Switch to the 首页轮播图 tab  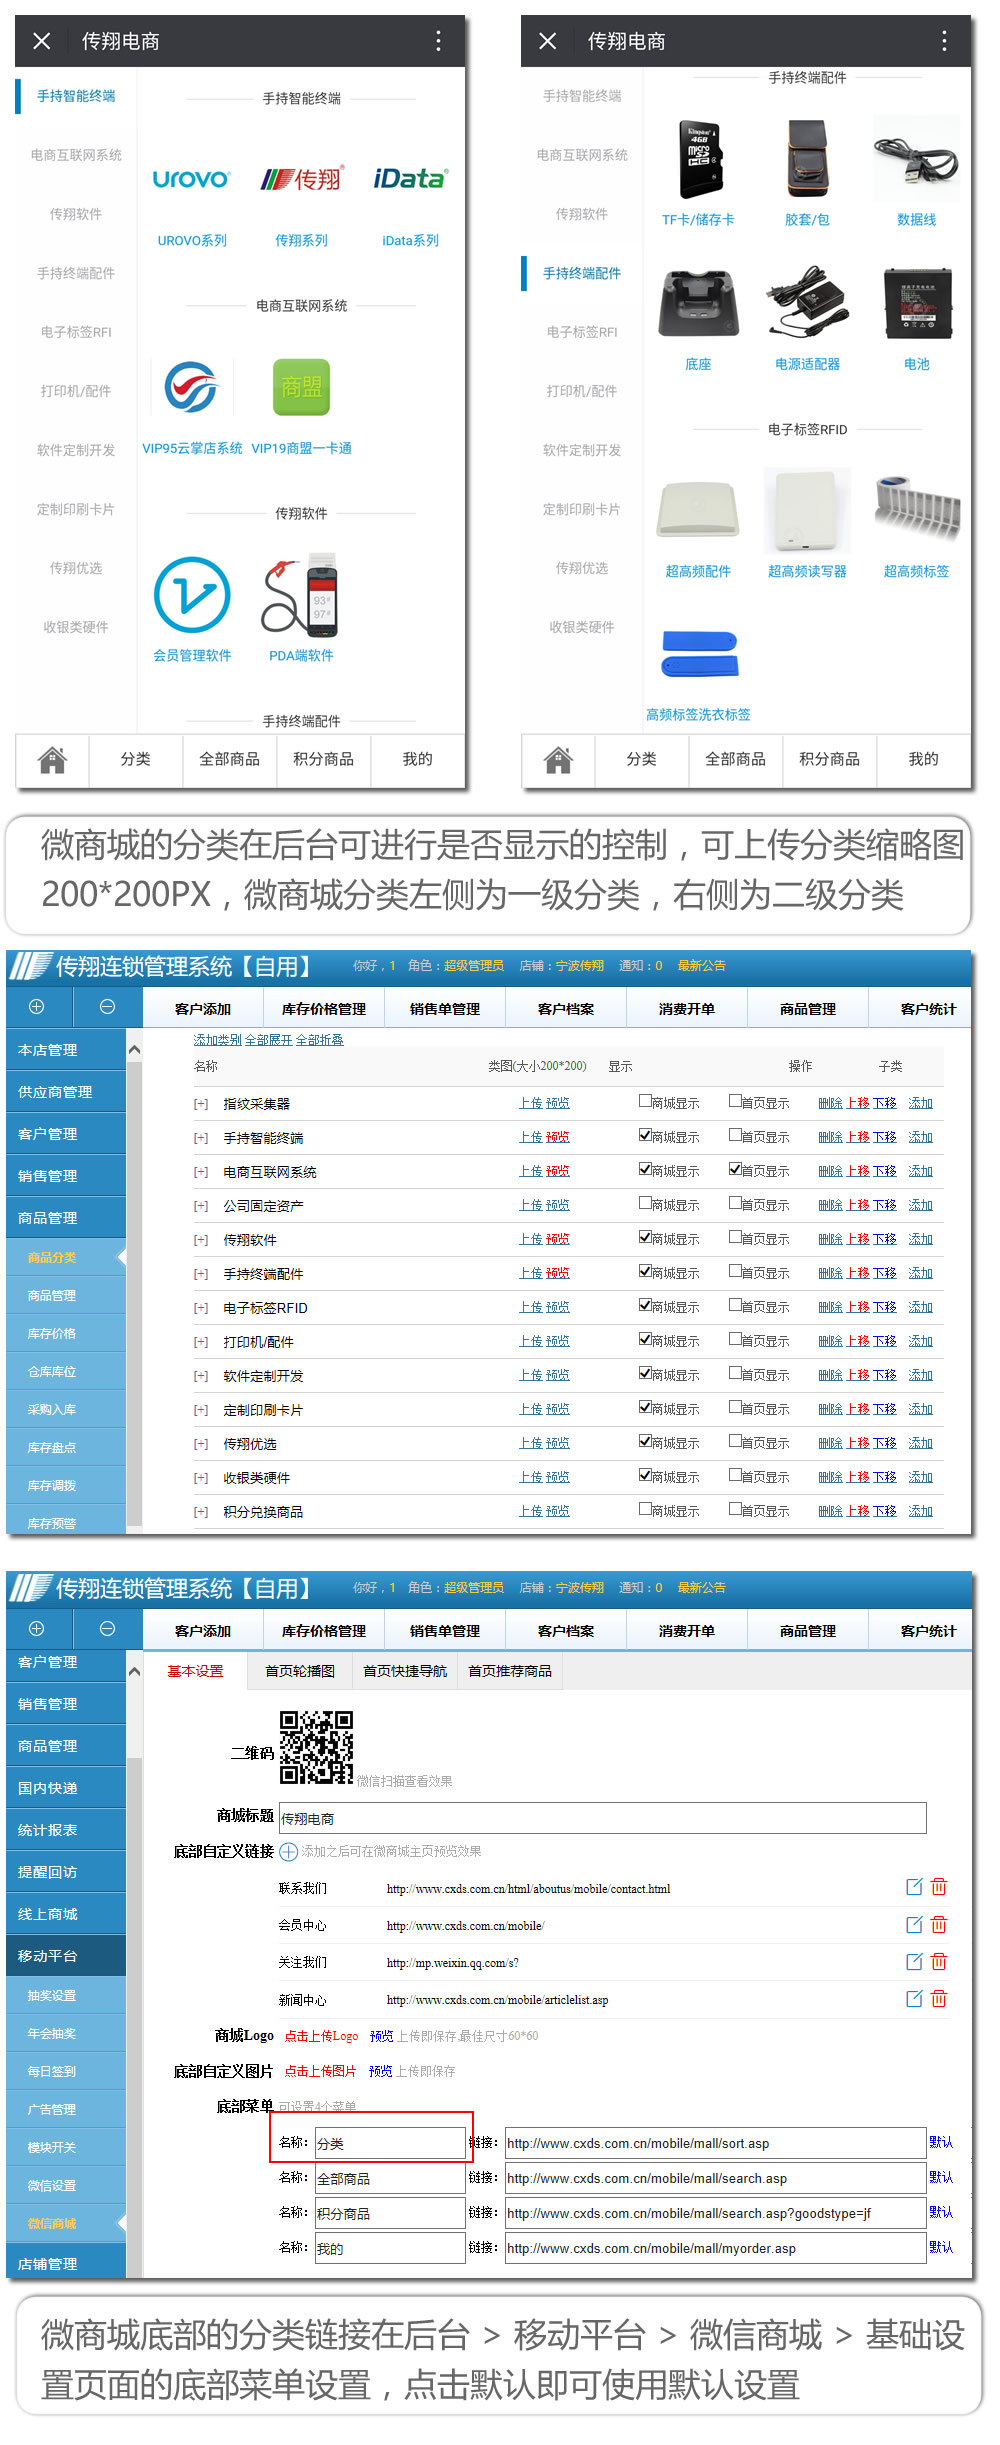click(x=300, y=1671)
